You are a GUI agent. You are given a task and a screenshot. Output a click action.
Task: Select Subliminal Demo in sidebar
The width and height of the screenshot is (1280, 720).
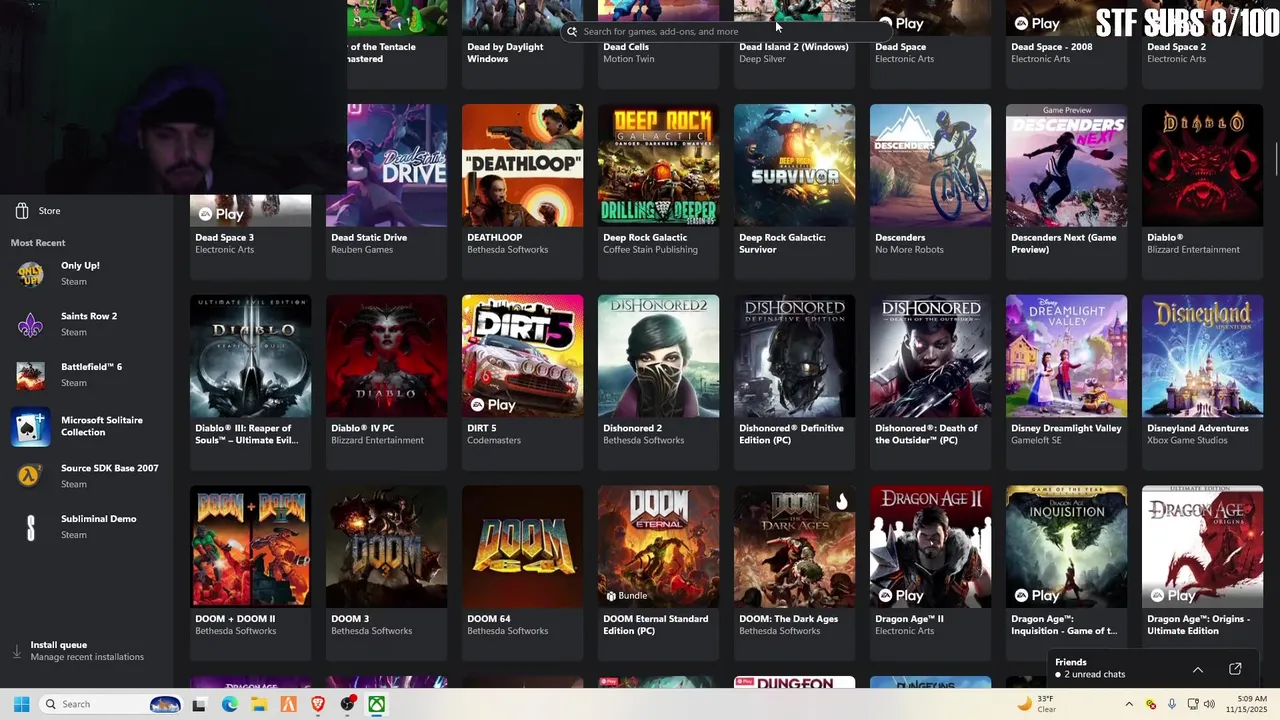pos(86,526)
